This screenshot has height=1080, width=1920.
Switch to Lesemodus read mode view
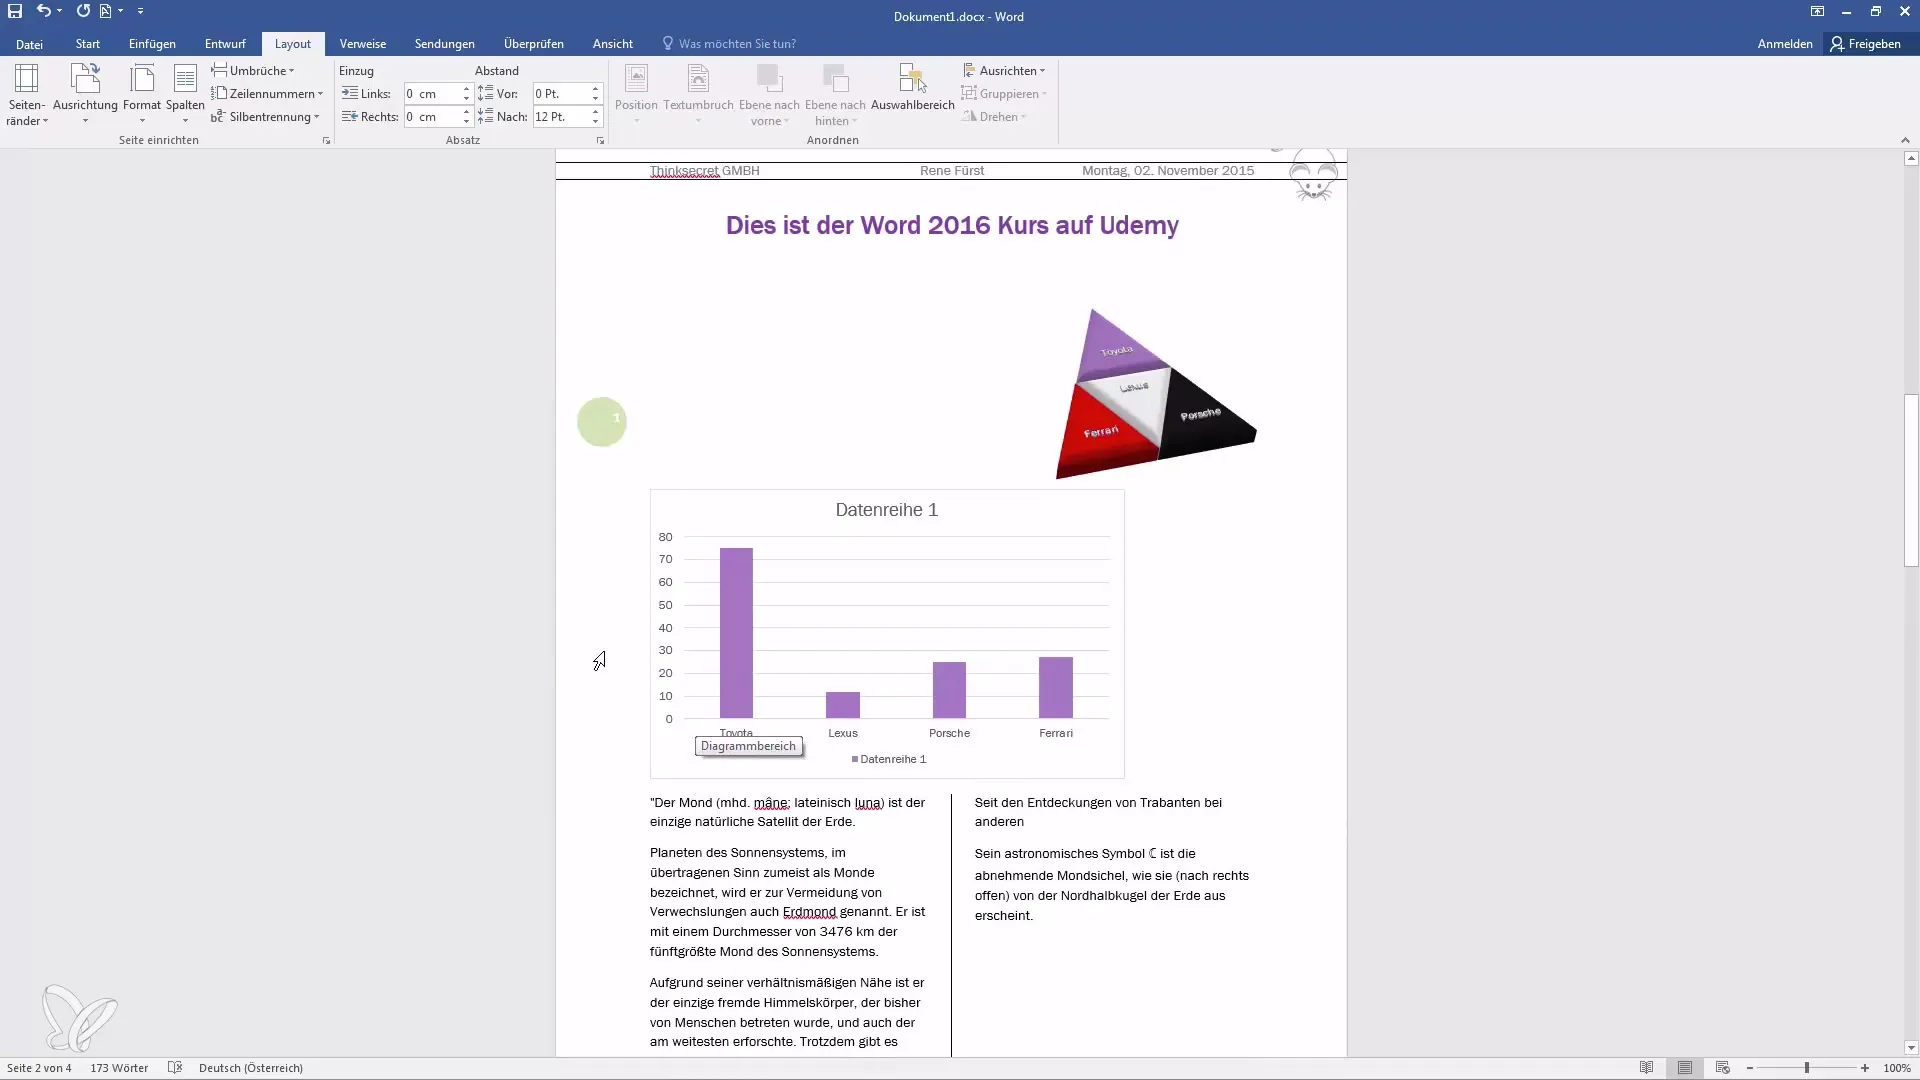(x=1647, y=1068)
